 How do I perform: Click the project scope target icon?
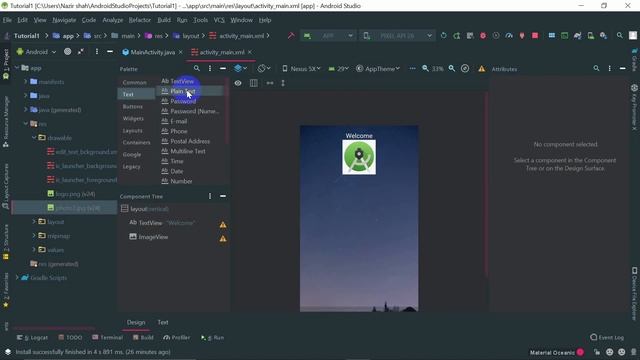coord(67,52)
